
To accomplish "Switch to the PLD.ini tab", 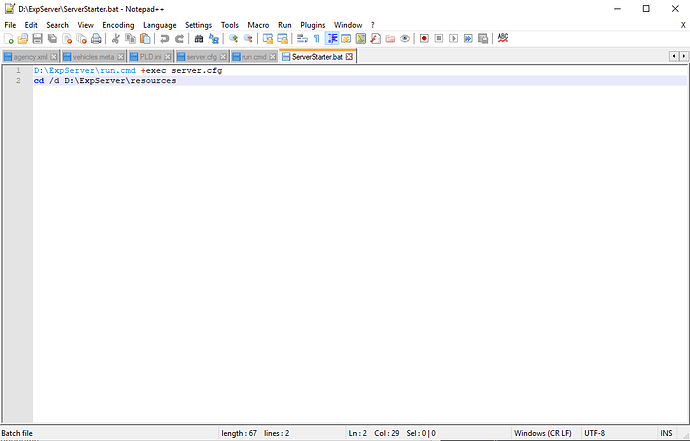I will click(150, 57).
